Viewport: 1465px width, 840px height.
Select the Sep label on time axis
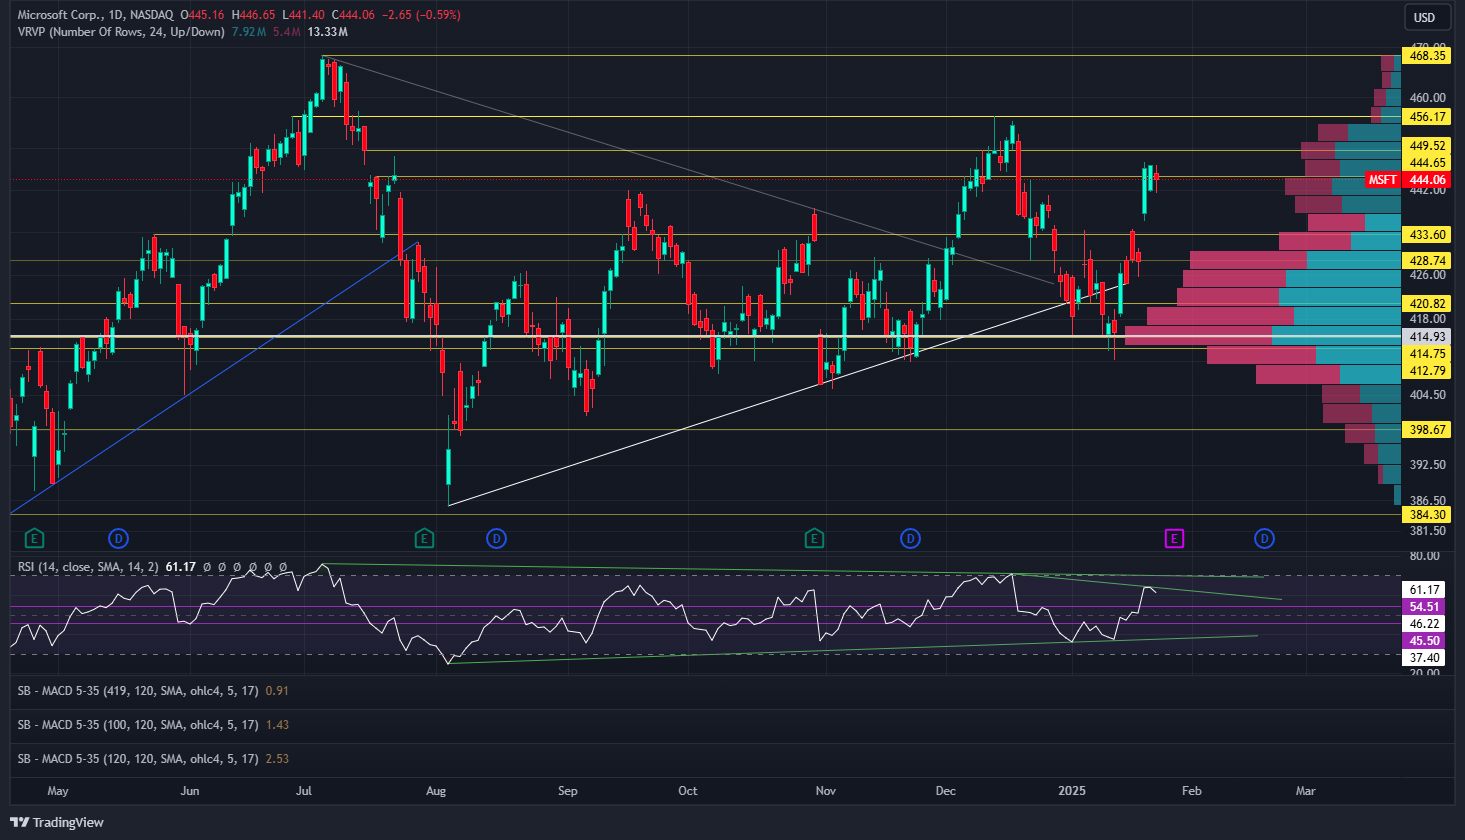(567, 791)
